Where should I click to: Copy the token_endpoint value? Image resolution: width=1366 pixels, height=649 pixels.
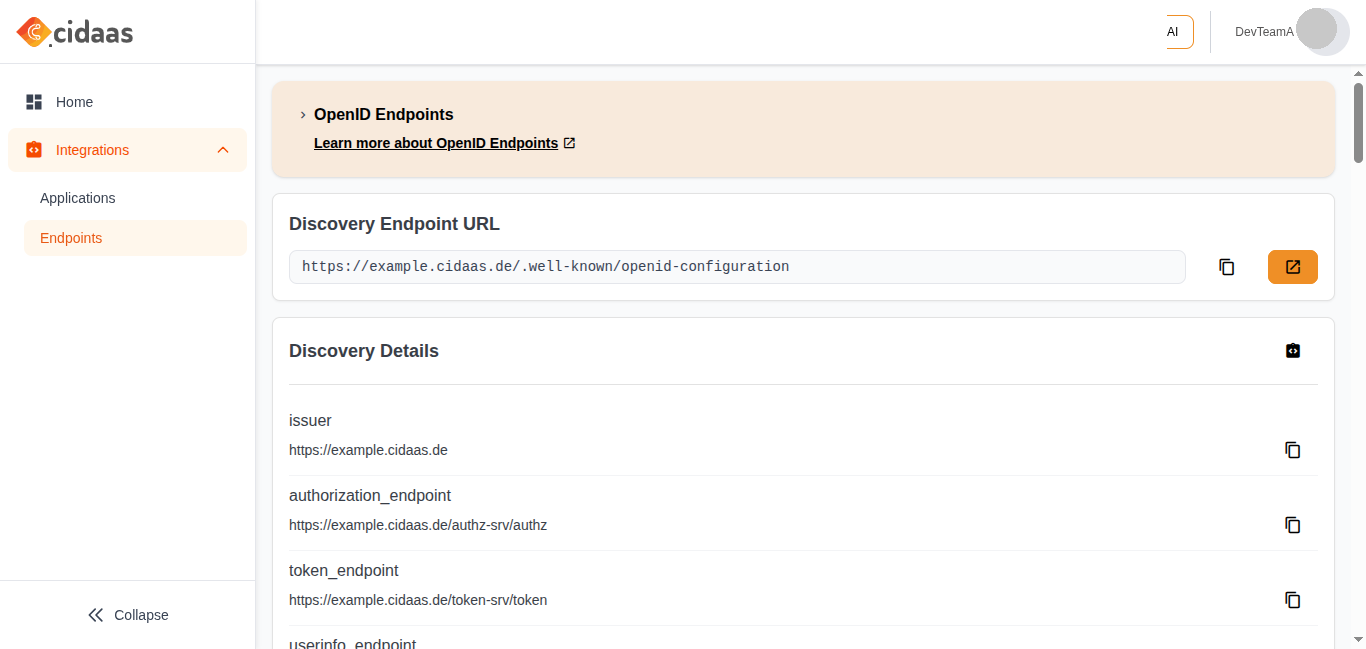pyautogui.click(x=1293, y=600)
